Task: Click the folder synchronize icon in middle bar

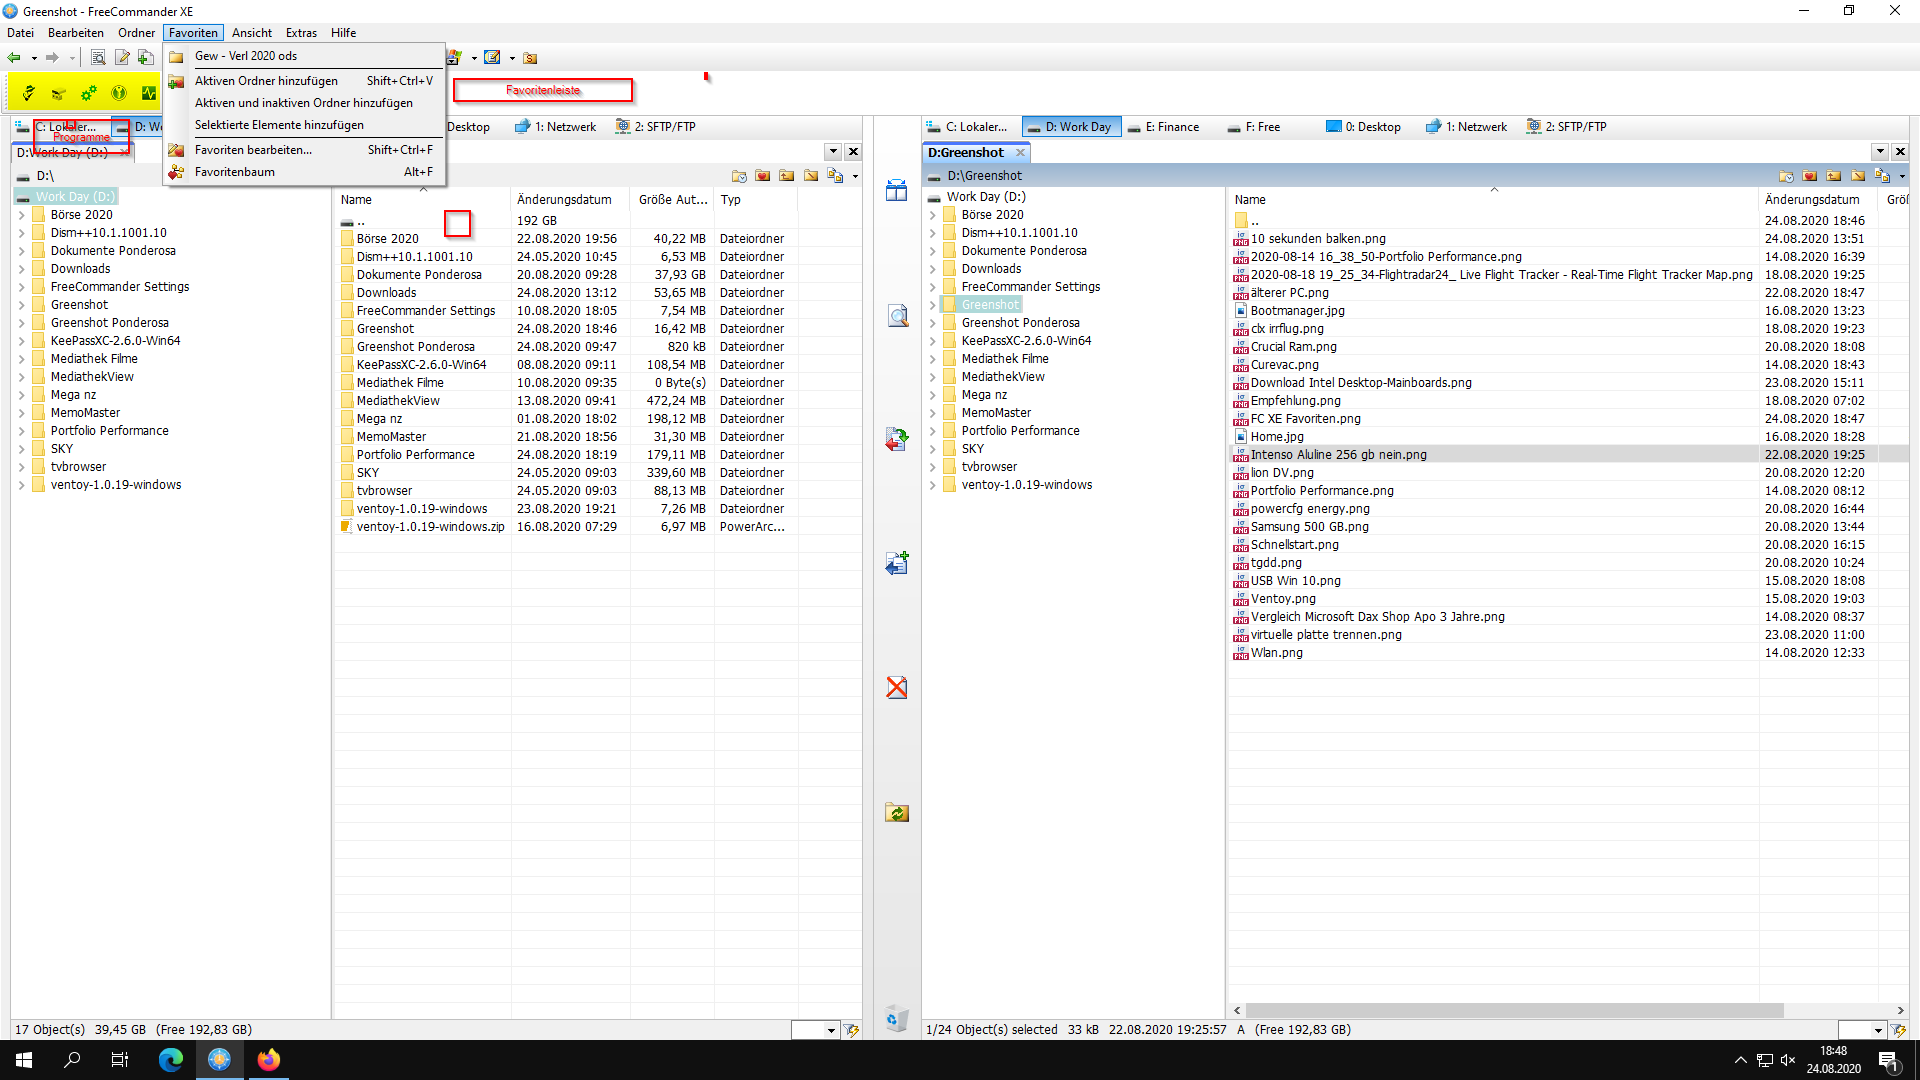Action: point(897,813)
